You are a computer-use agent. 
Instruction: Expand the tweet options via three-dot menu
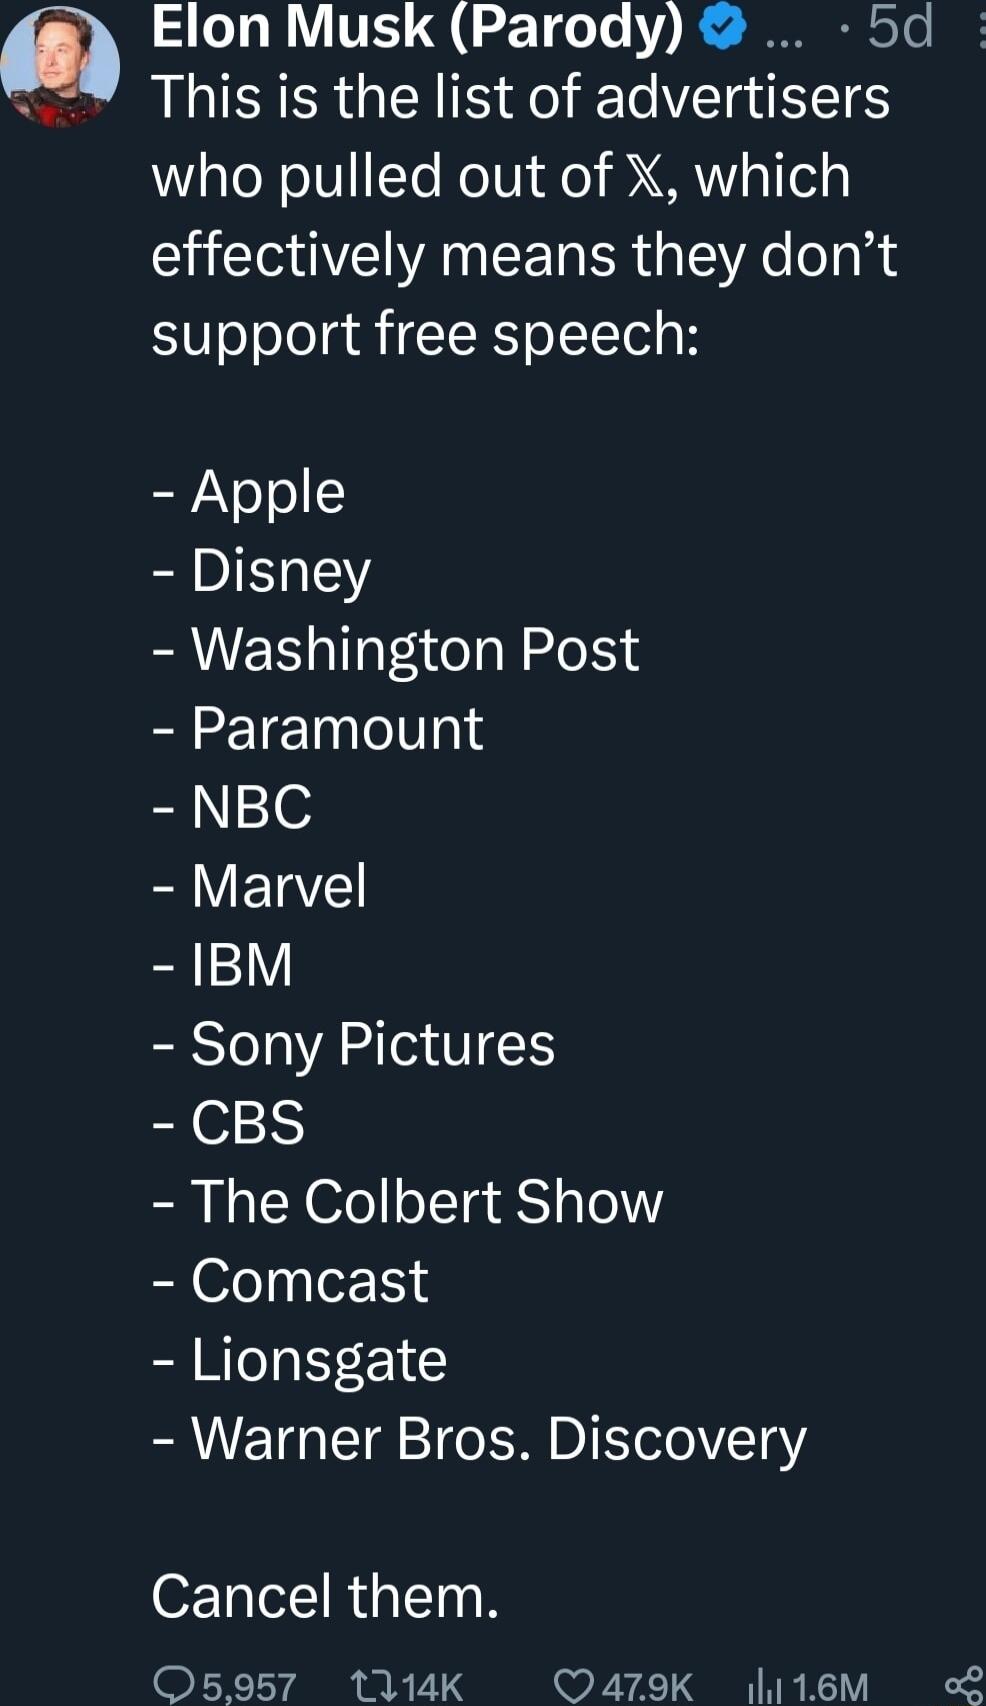982,30
